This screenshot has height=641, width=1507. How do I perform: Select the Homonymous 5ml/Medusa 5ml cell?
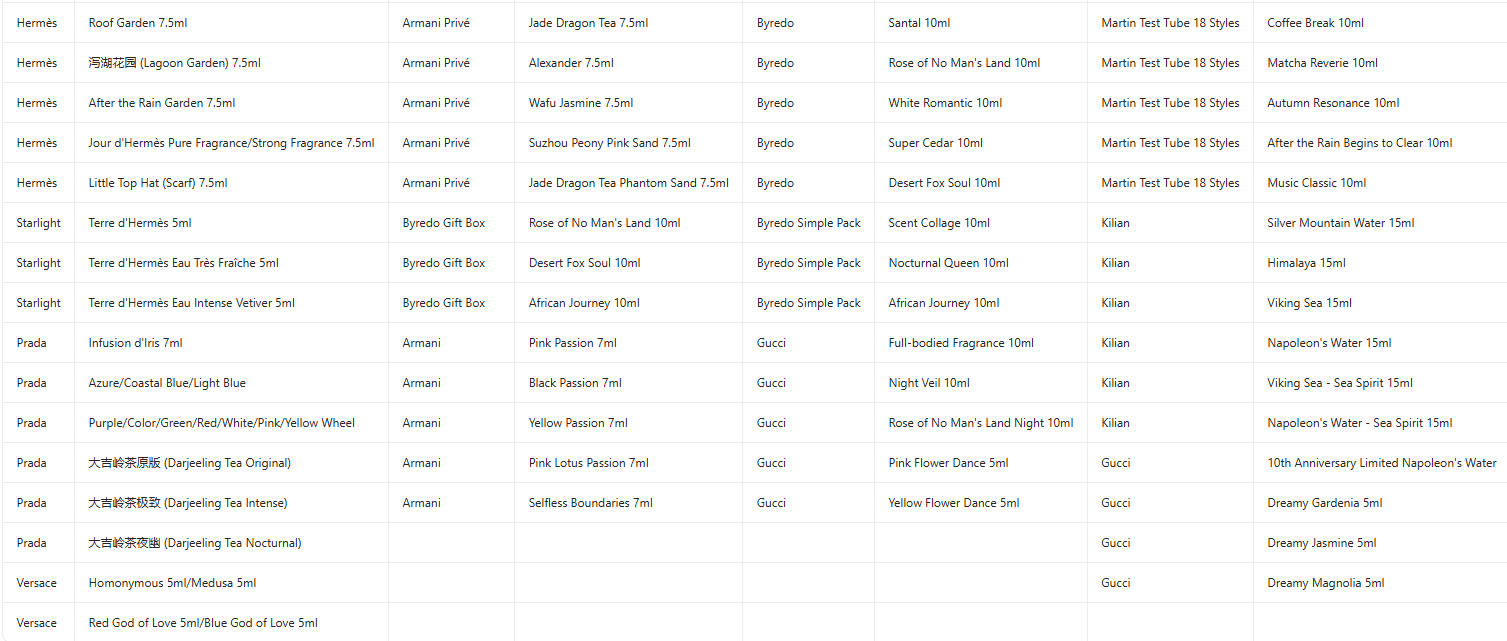(x=172, y=583)
